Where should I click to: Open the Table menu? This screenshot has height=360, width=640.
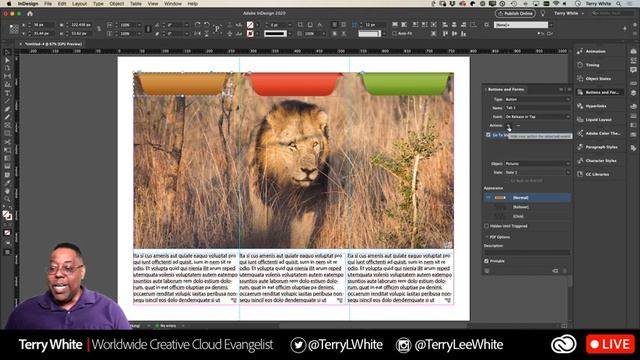coord(136,3)
